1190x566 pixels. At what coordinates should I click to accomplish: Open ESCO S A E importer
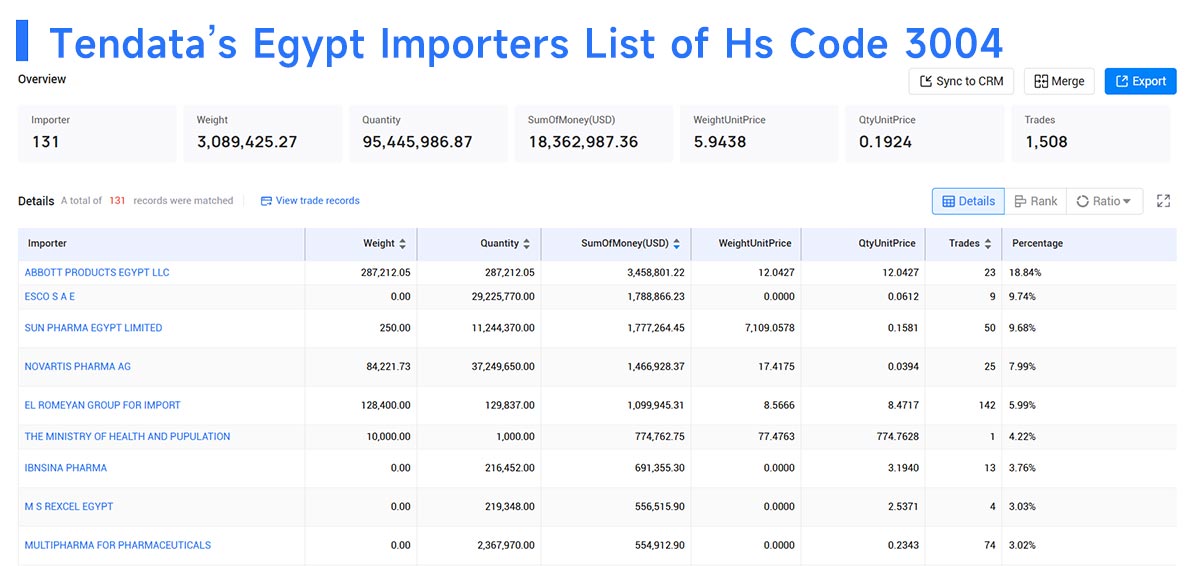click(x=50, y=297)
